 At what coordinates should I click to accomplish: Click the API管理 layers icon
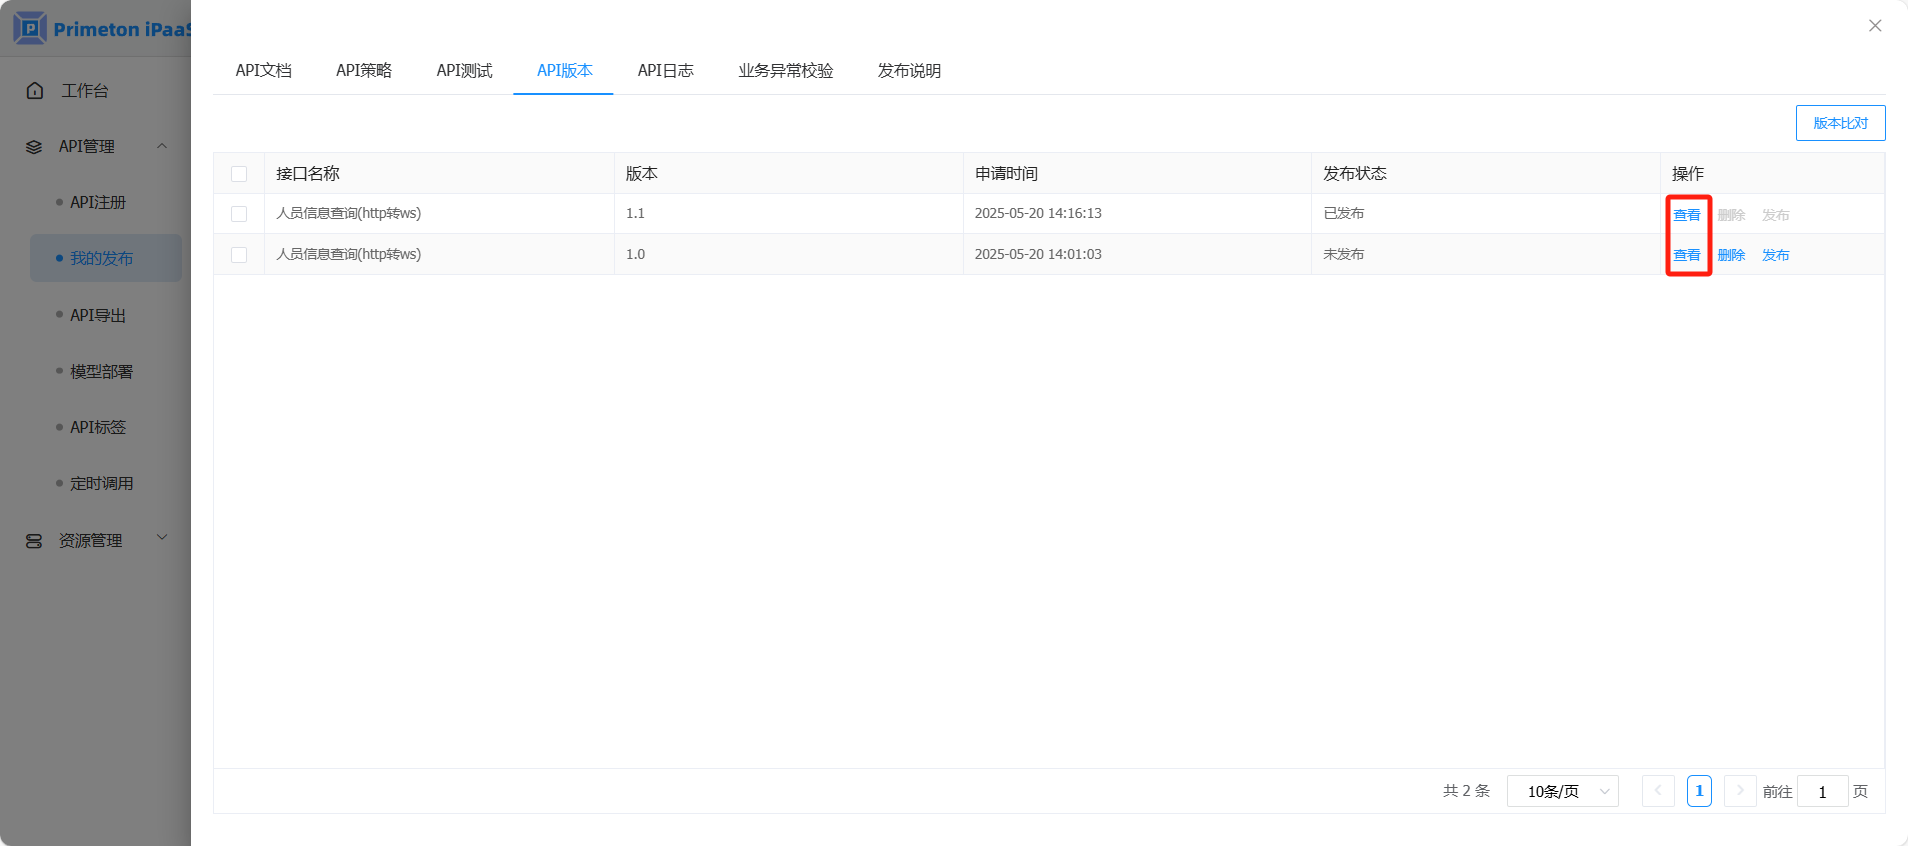(x=34, y=147)
